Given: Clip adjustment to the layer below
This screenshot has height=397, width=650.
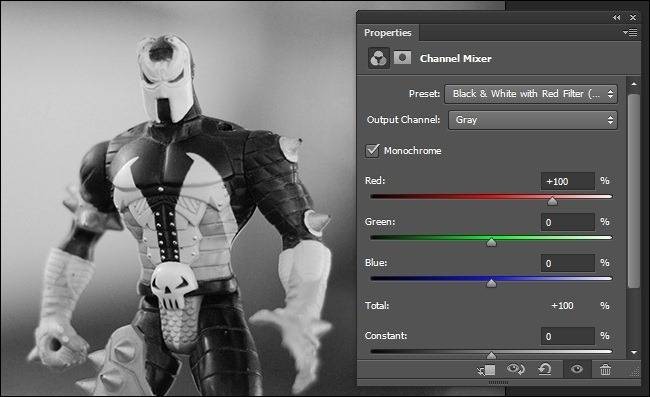Looking at the screenshot, I should [x=486, y=370].
